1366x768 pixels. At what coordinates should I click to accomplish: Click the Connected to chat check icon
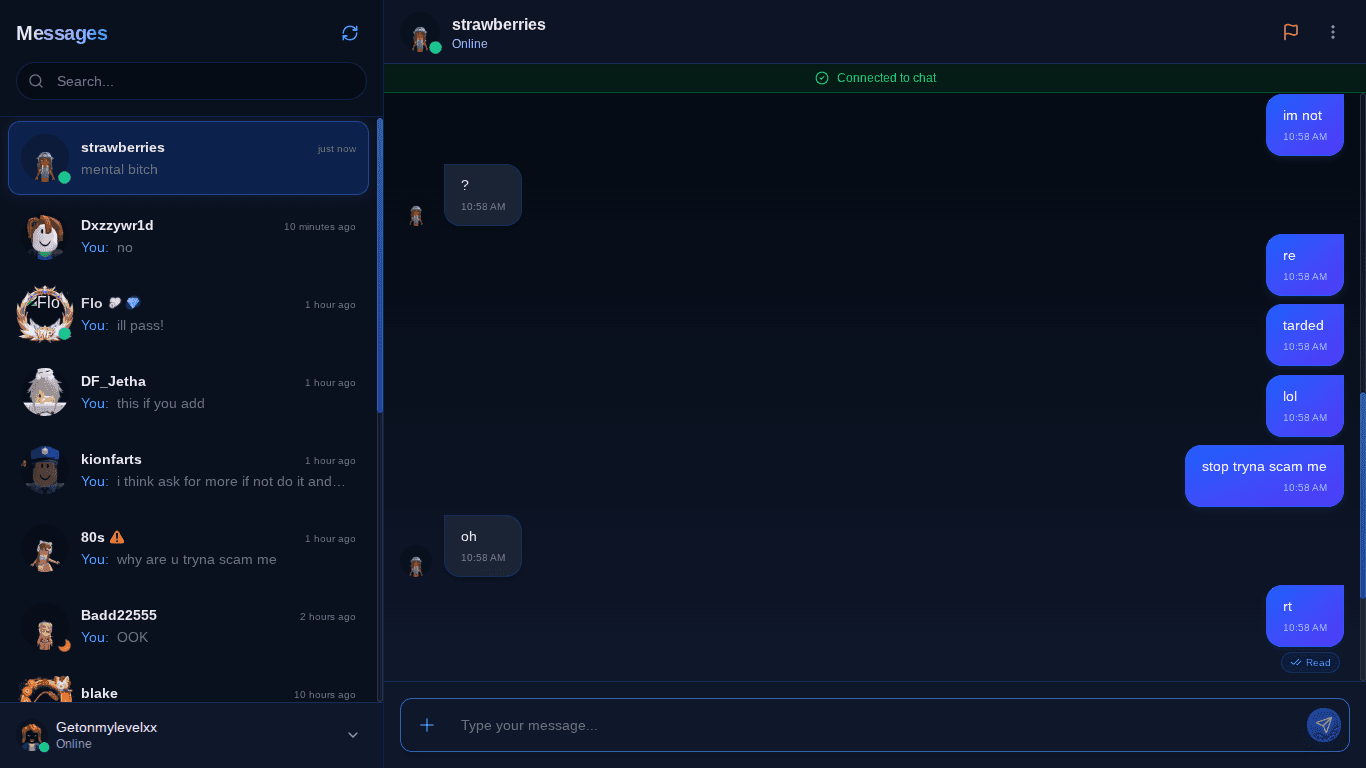coord(822,78)
